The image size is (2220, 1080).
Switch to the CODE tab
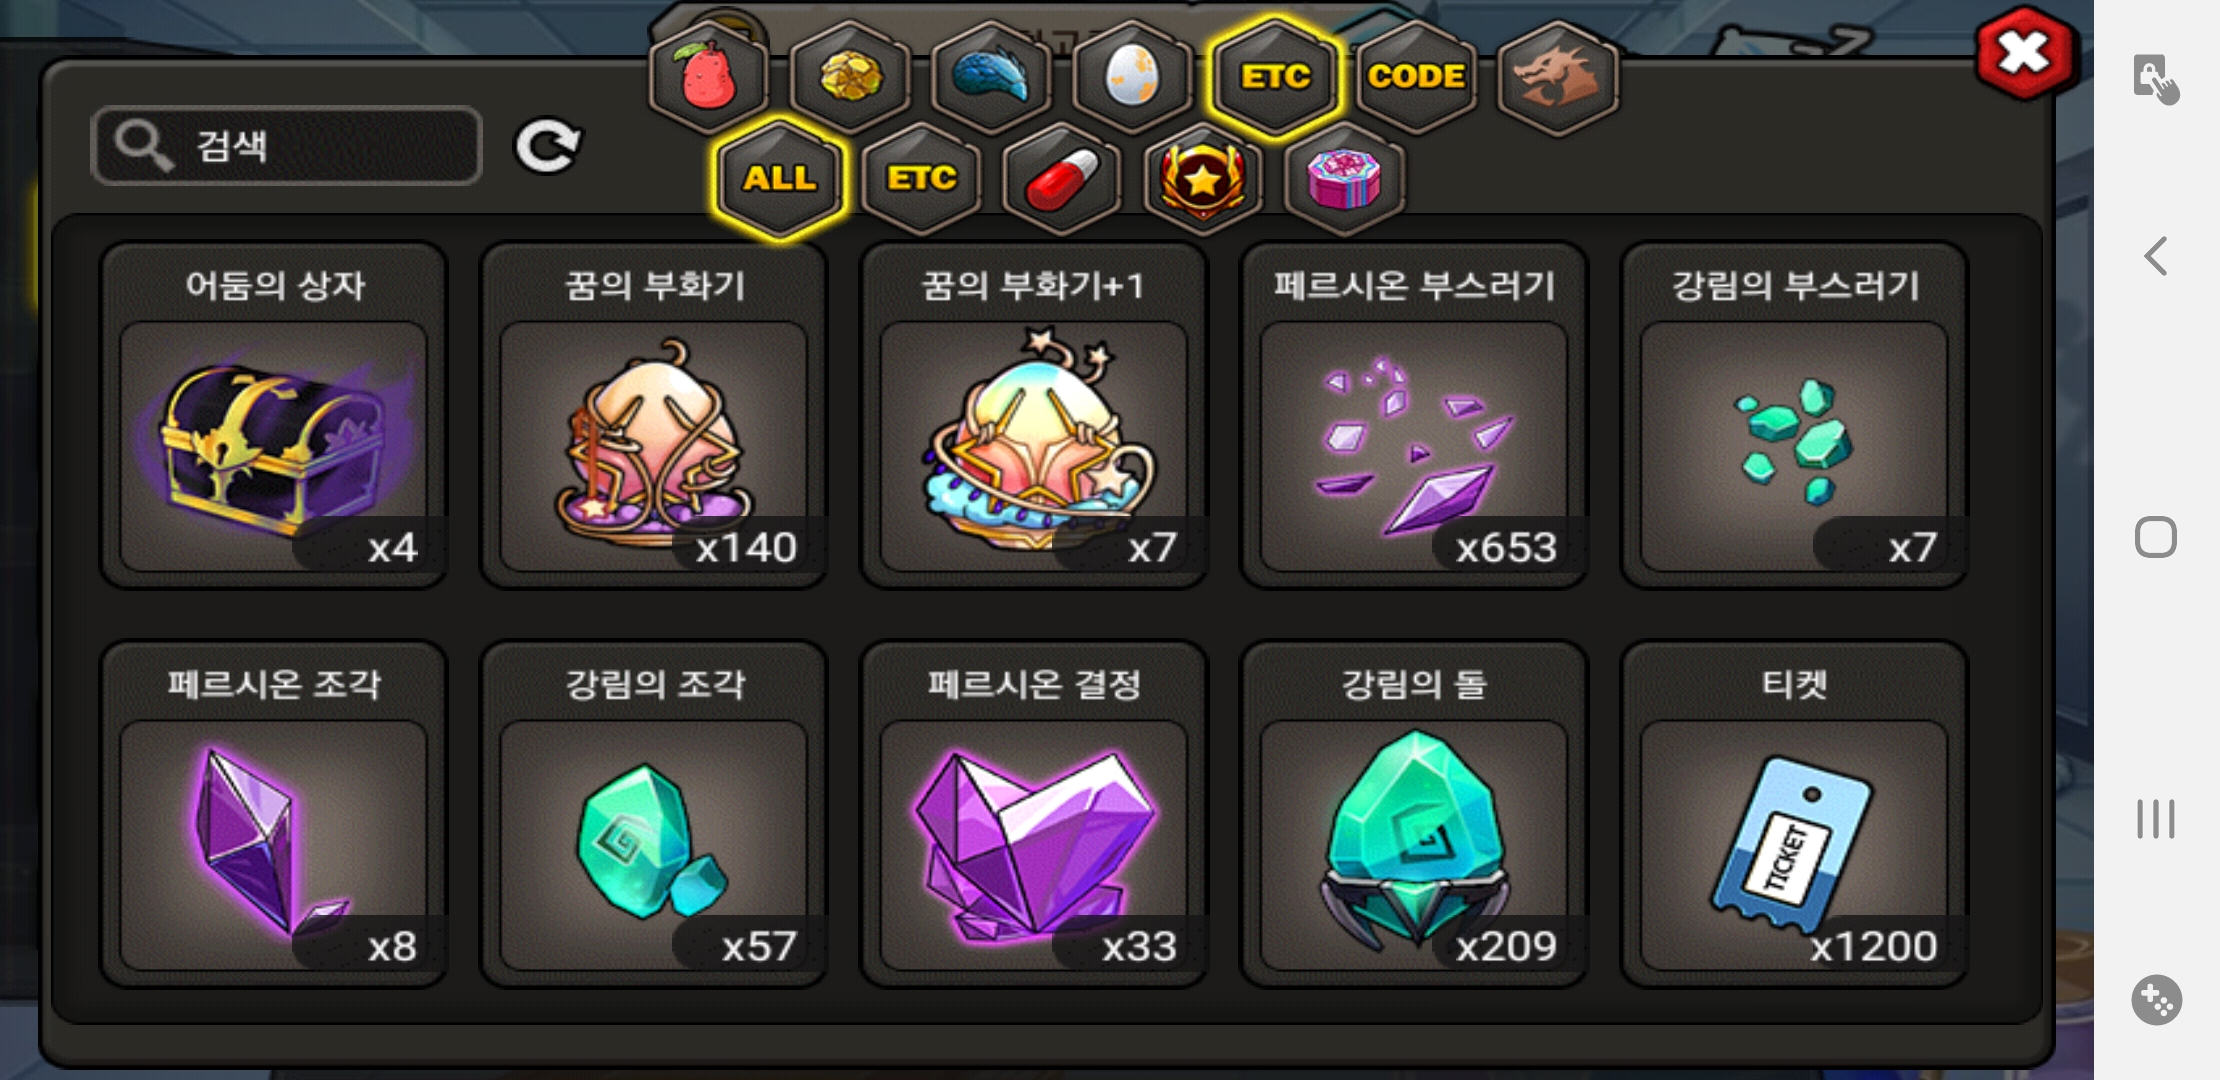(1416, 76)
